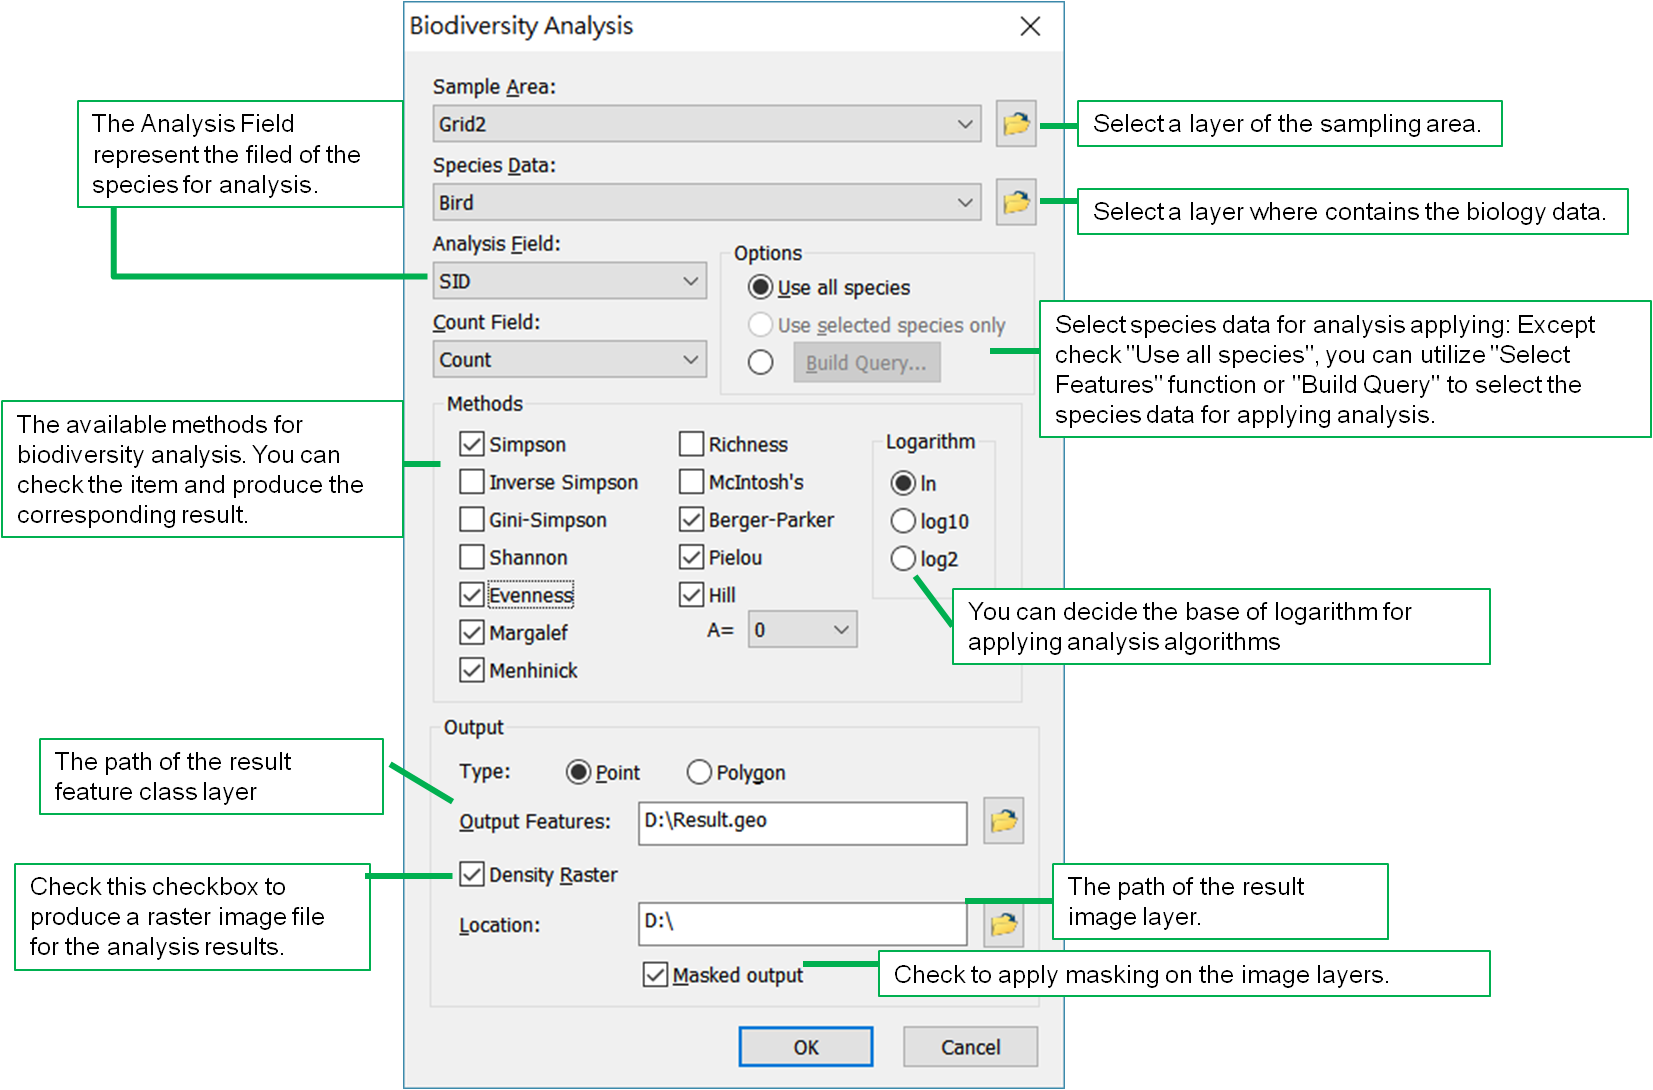The height and width of the screenshot is (1090, 1653).
Task: Select the Build Query radio option
Action: (x=761, y=362)
